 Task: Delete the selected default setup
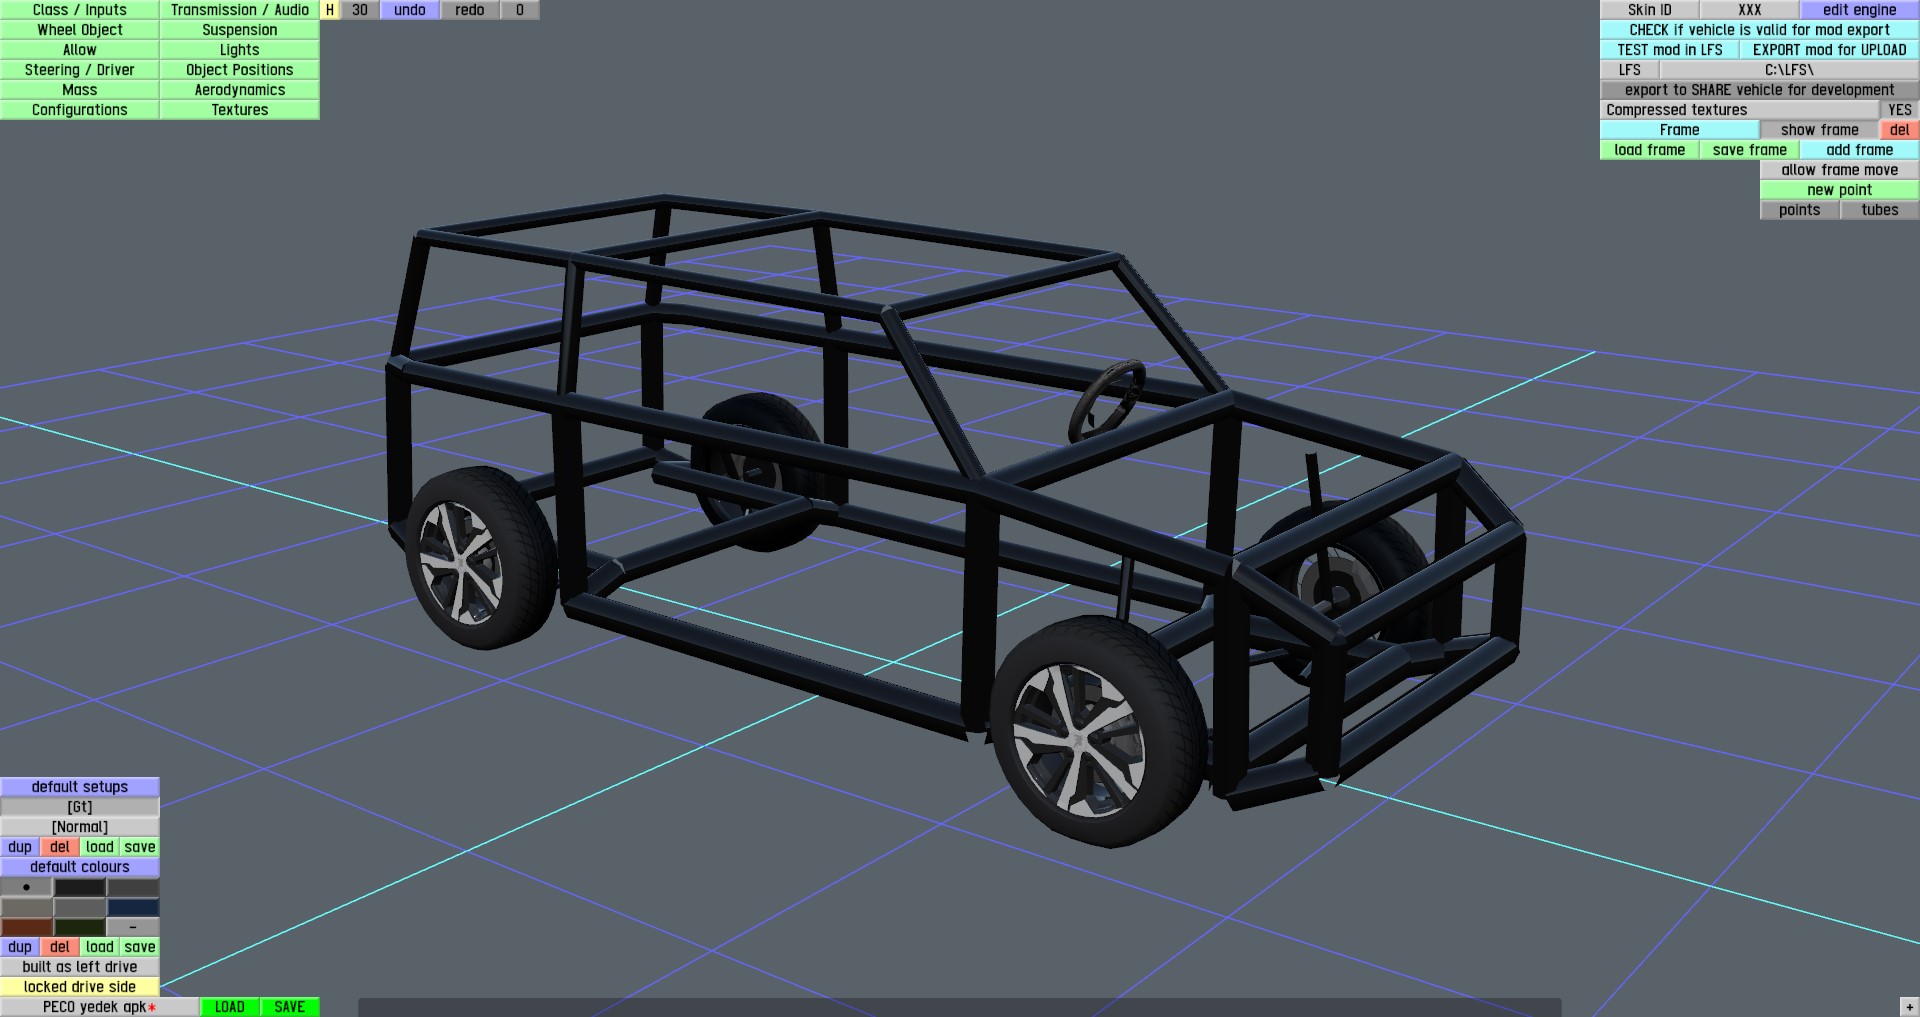pos(60,847)
